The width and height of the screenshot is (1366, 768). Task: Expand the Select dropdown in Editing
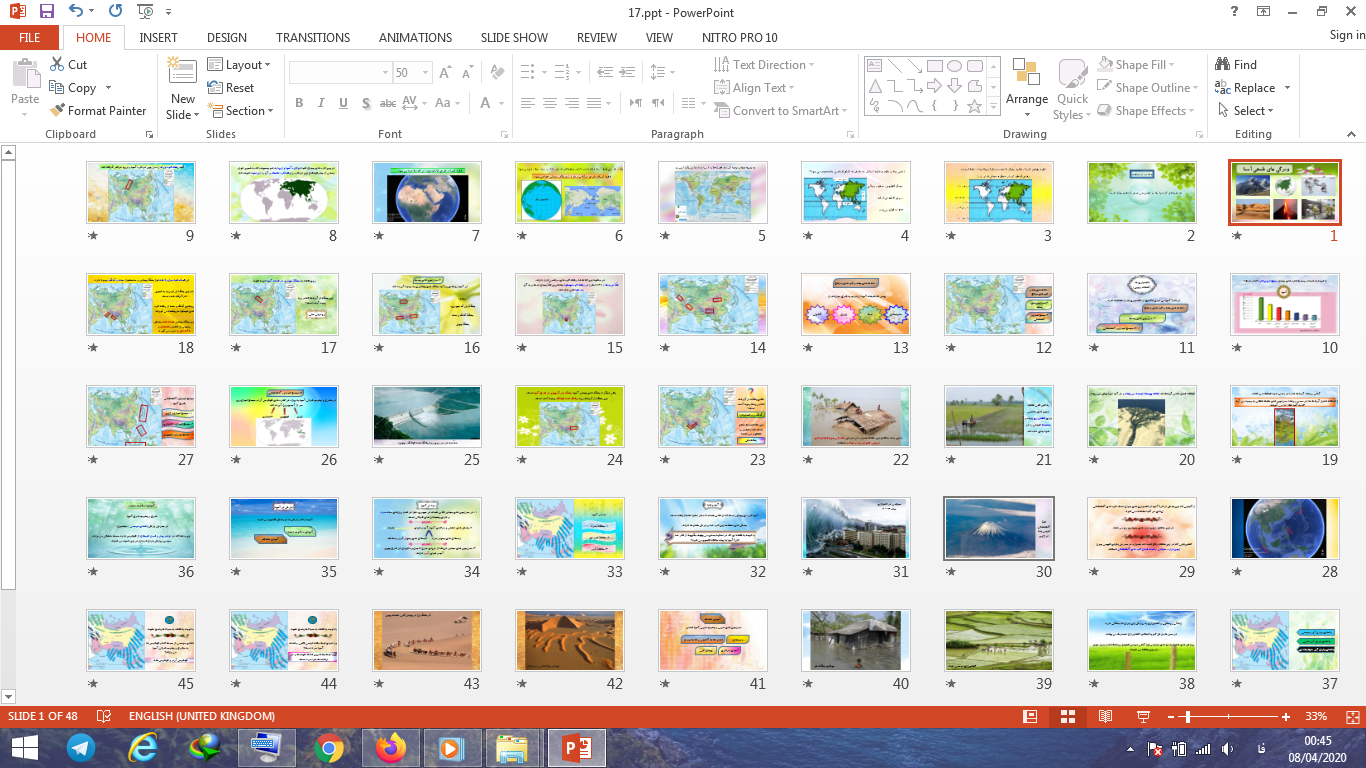tap(1246, 111)
